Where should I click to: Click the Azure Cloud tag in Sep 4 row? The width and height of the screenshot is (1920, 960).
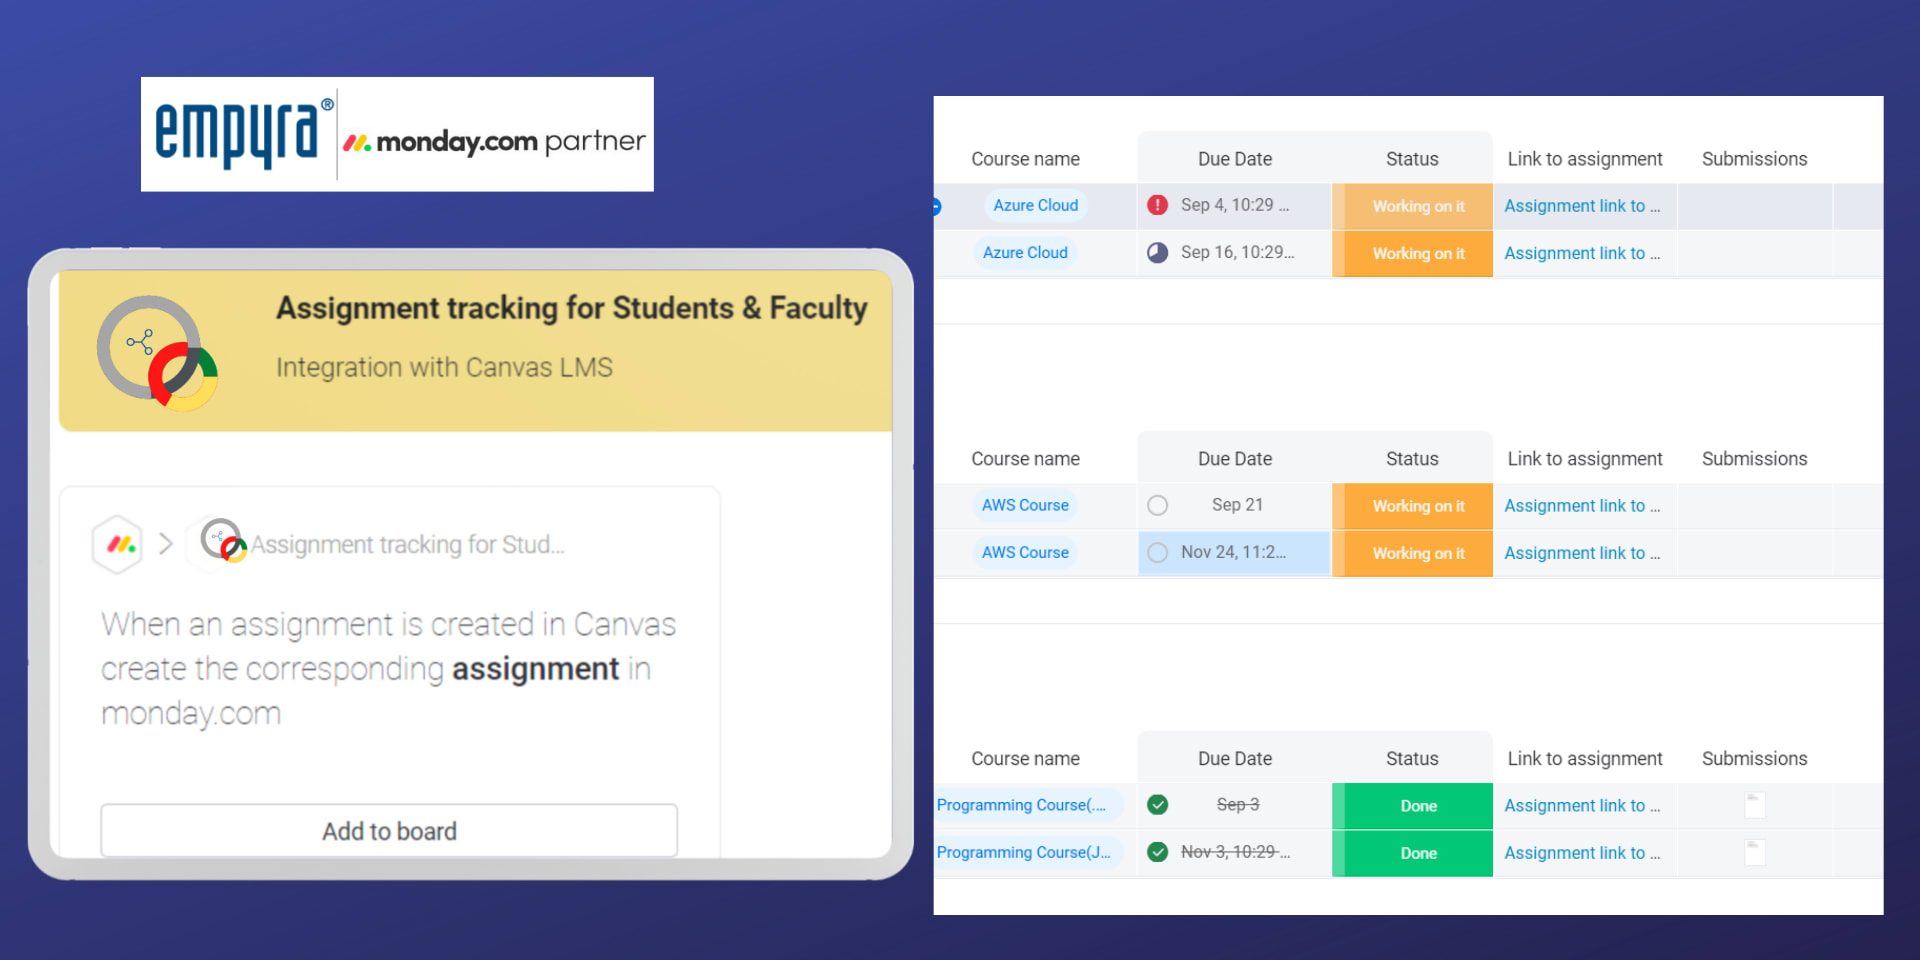coord(1035,205)
